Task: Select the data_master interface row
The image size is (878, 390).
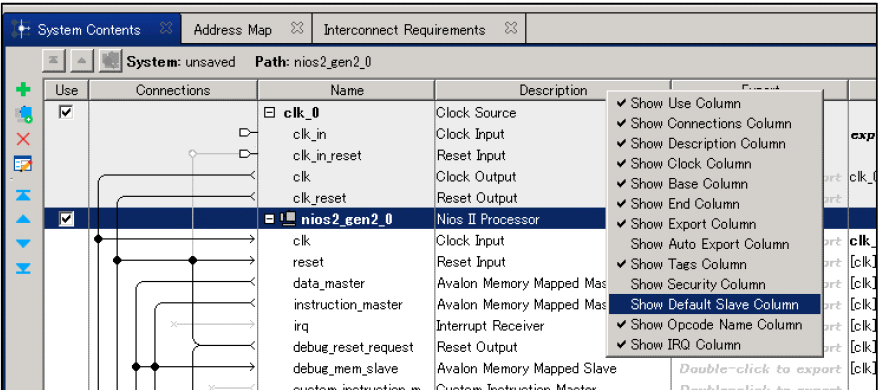Action: pyautogui.click(x=329, y=284)
